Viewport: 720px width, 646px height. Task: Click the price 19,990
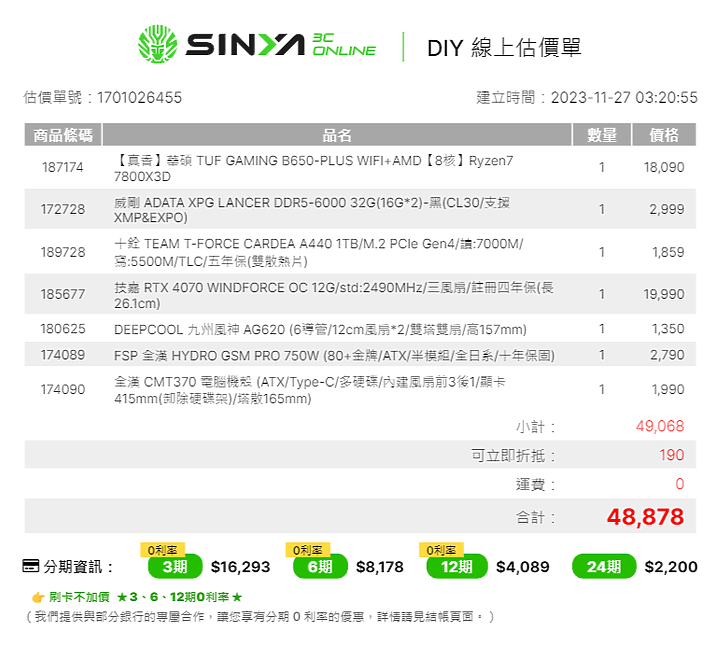click(x=664, y=294)
